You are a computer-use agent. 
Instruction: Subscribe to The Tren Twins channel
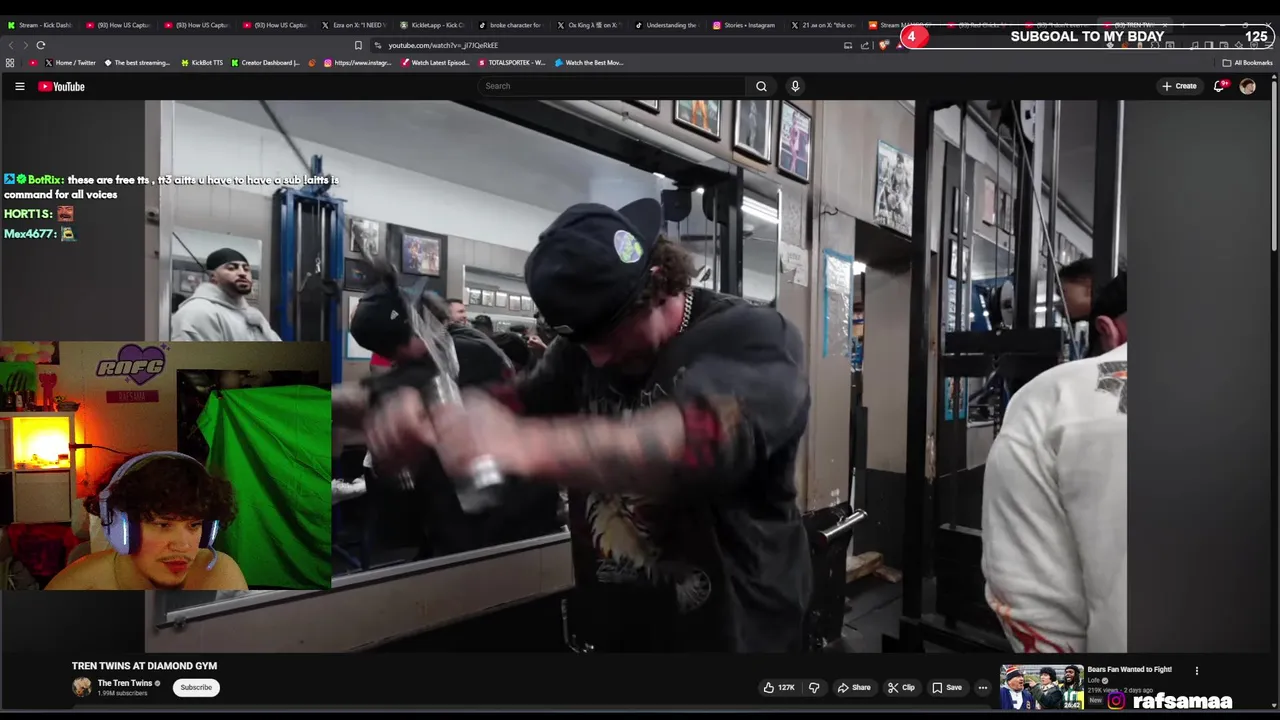(x=196, y=687)
